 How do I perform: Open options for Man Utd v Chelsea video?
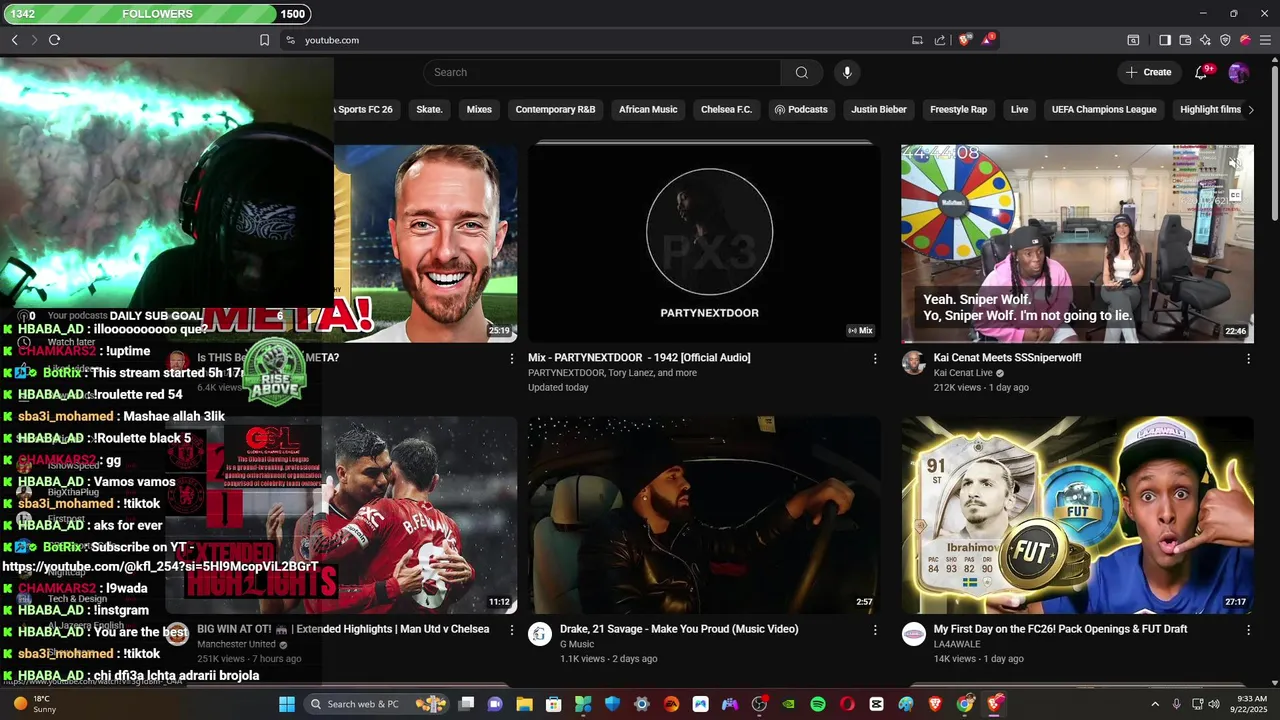pos(512,630)
